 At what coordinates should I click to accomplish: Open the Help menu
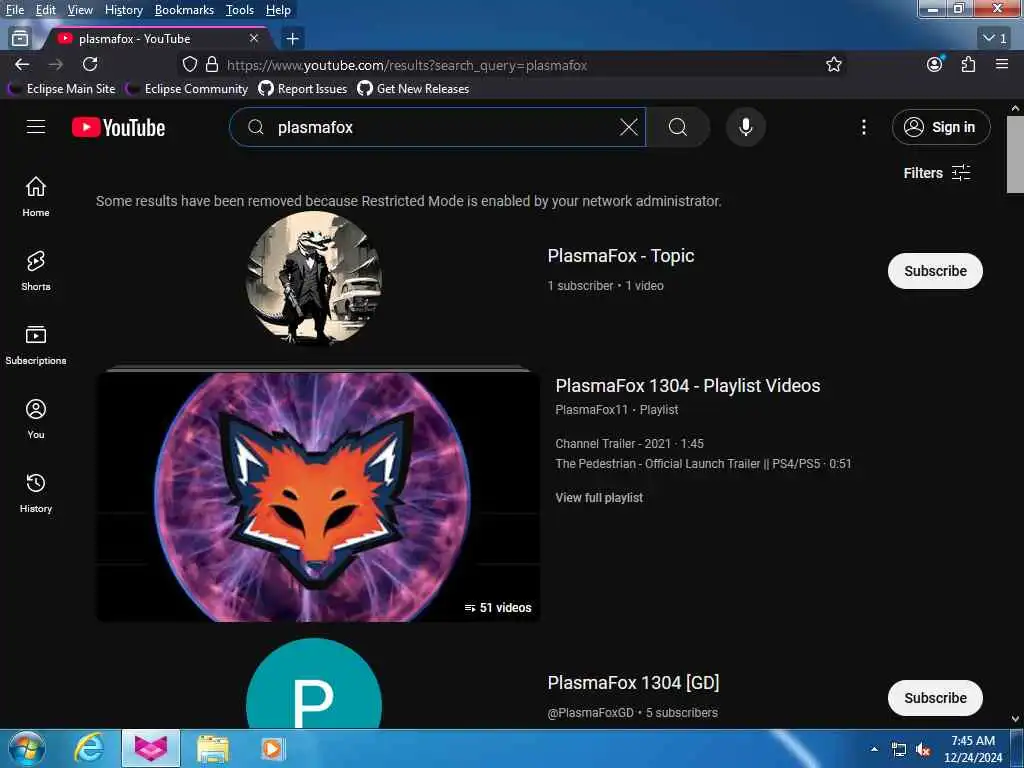[278, 10]
